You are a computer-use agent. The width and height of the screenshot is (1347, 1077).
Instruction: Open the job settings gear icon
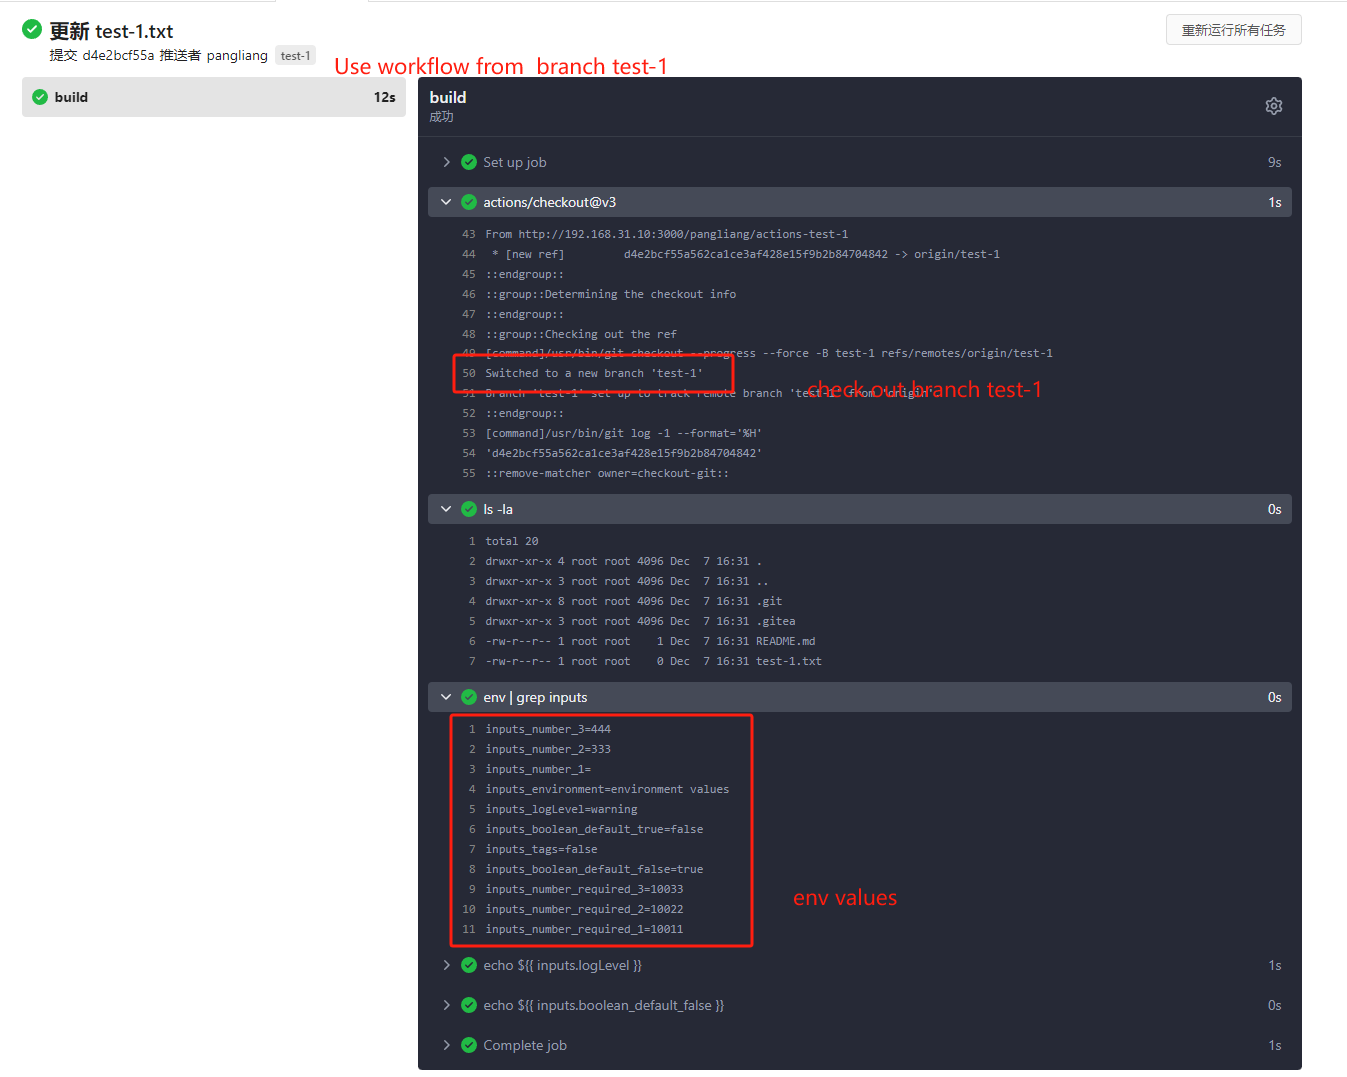click(1273, 106)
